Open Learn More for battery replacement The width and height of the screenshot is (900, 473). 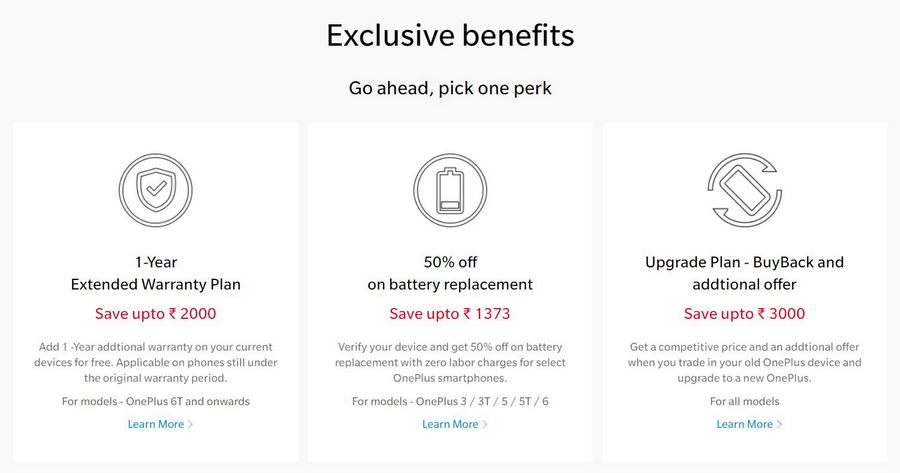tap(450, 424)
